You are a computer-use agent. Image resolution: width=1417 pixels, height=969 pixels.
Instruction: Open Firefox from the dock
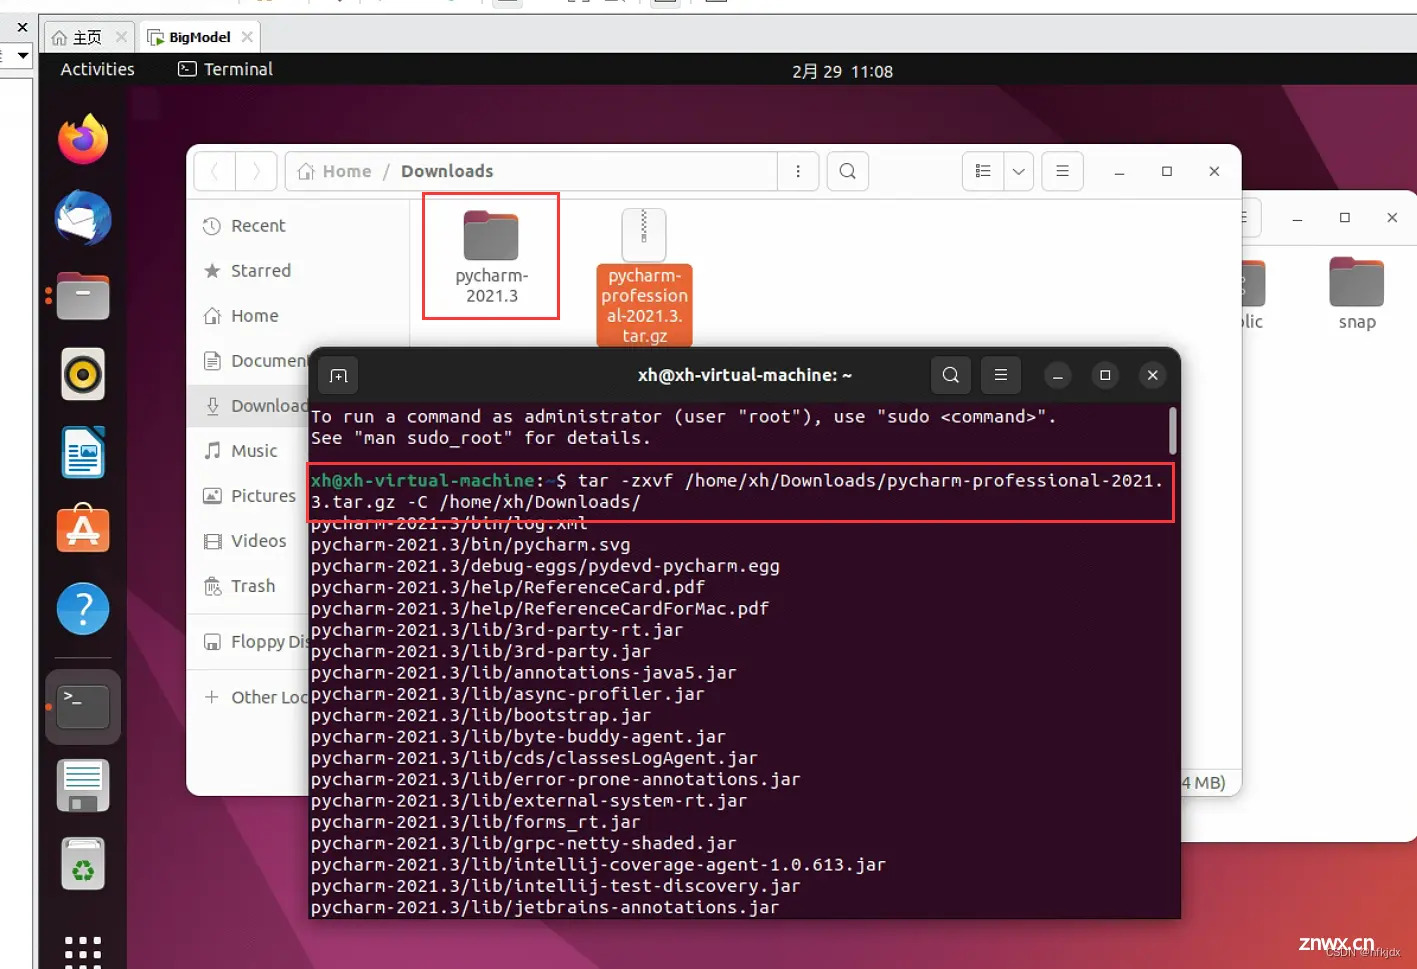83,140
